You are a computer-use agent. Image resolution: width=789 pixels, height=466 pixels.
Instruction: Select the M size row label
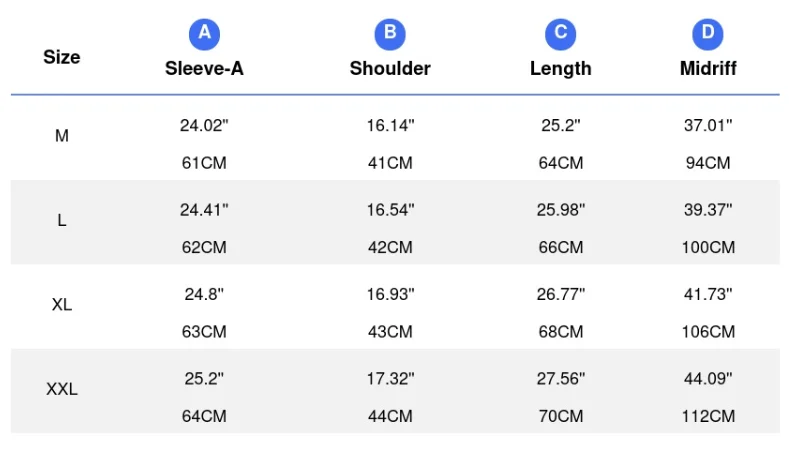[62, 136]
